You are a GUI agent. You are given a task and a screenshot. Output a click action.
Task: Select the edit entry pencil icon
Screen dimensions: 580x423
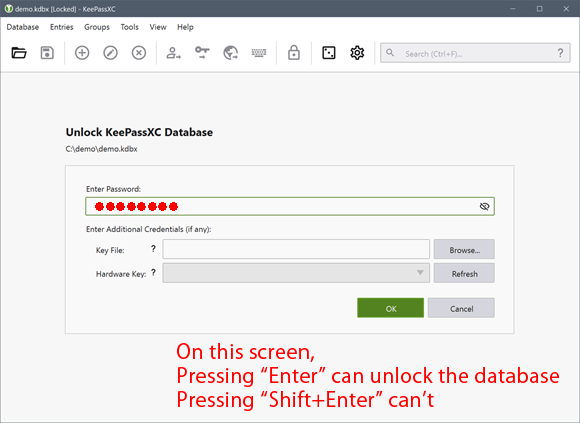click(x=110, y=53)
